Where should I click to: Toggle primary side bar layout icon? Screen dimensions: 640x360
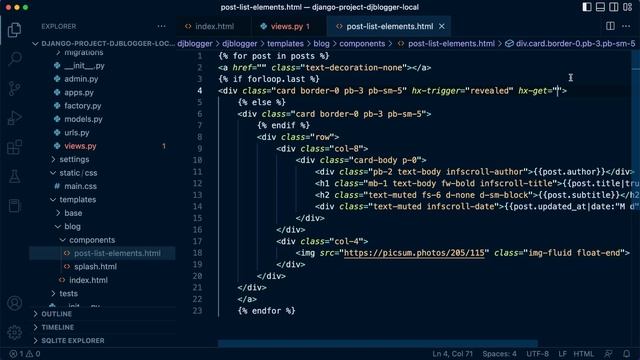587,7
